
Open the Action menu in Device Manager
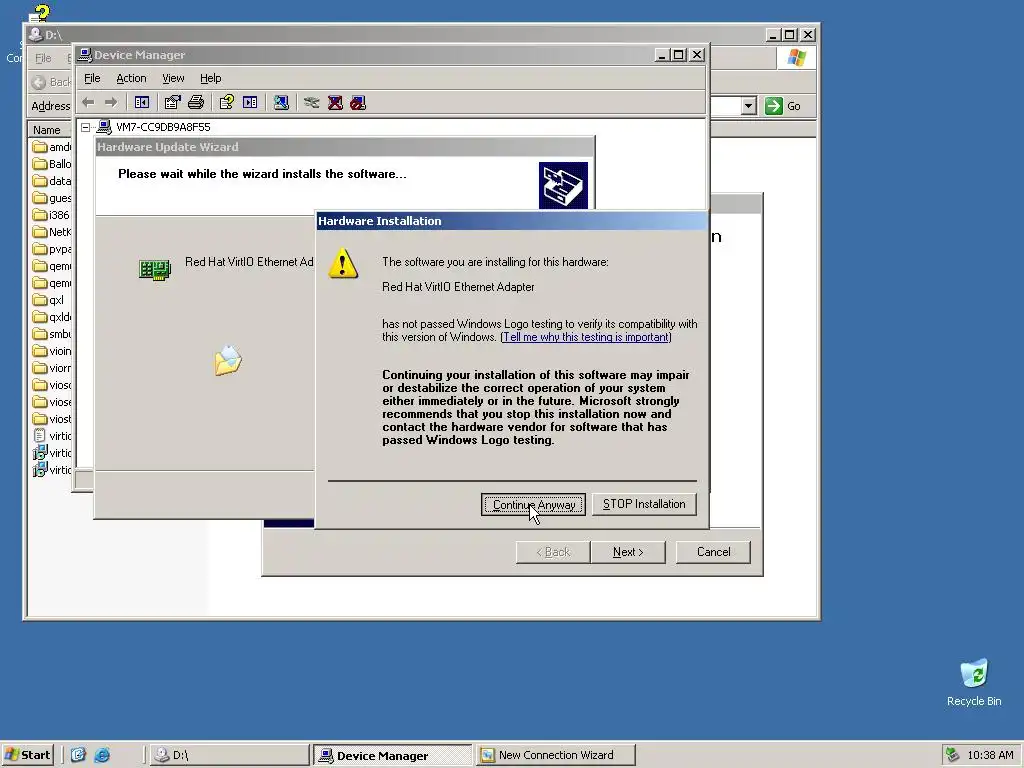click(131, 78)
